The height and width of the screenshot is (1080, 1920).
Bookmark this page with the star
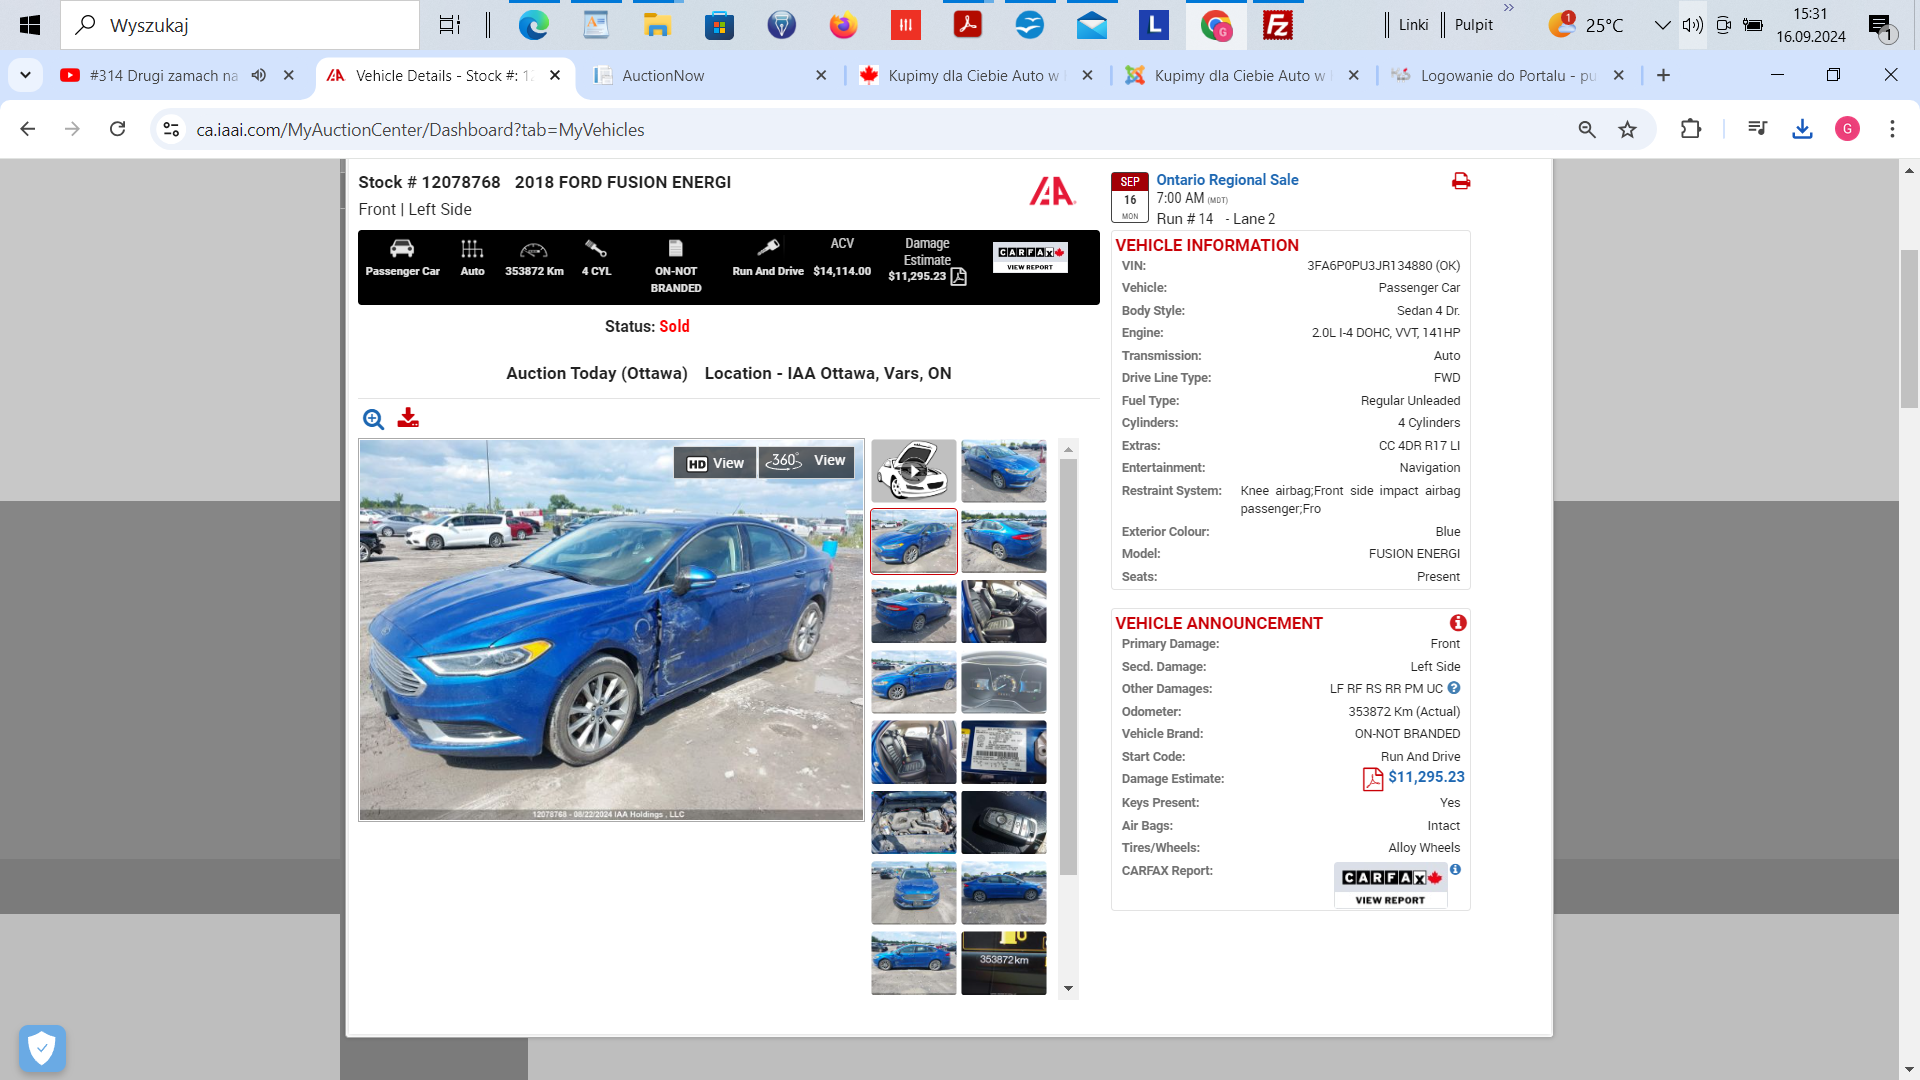pyautogui.click(x=1628, y=129)
